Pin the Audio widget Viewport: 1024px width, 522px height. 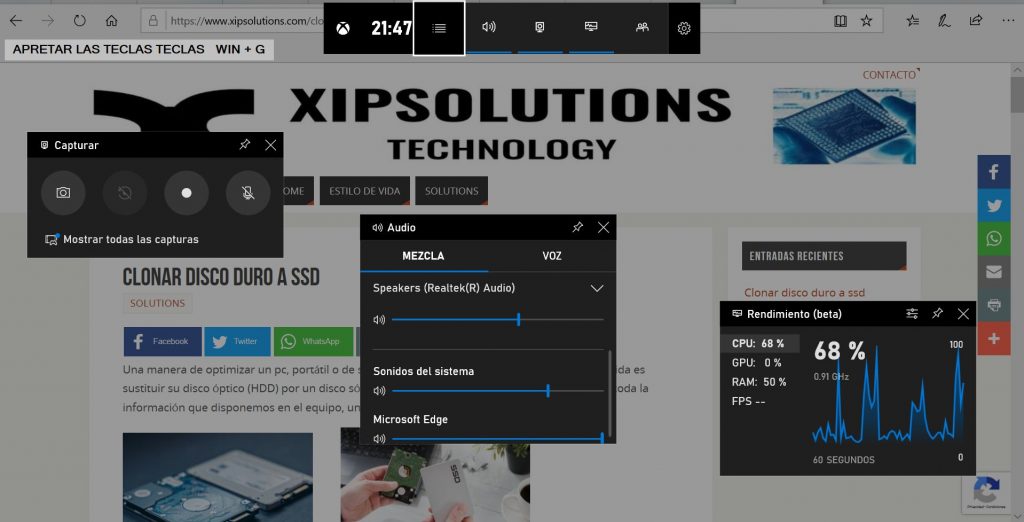pyautogui.click(x=577, y=227)
